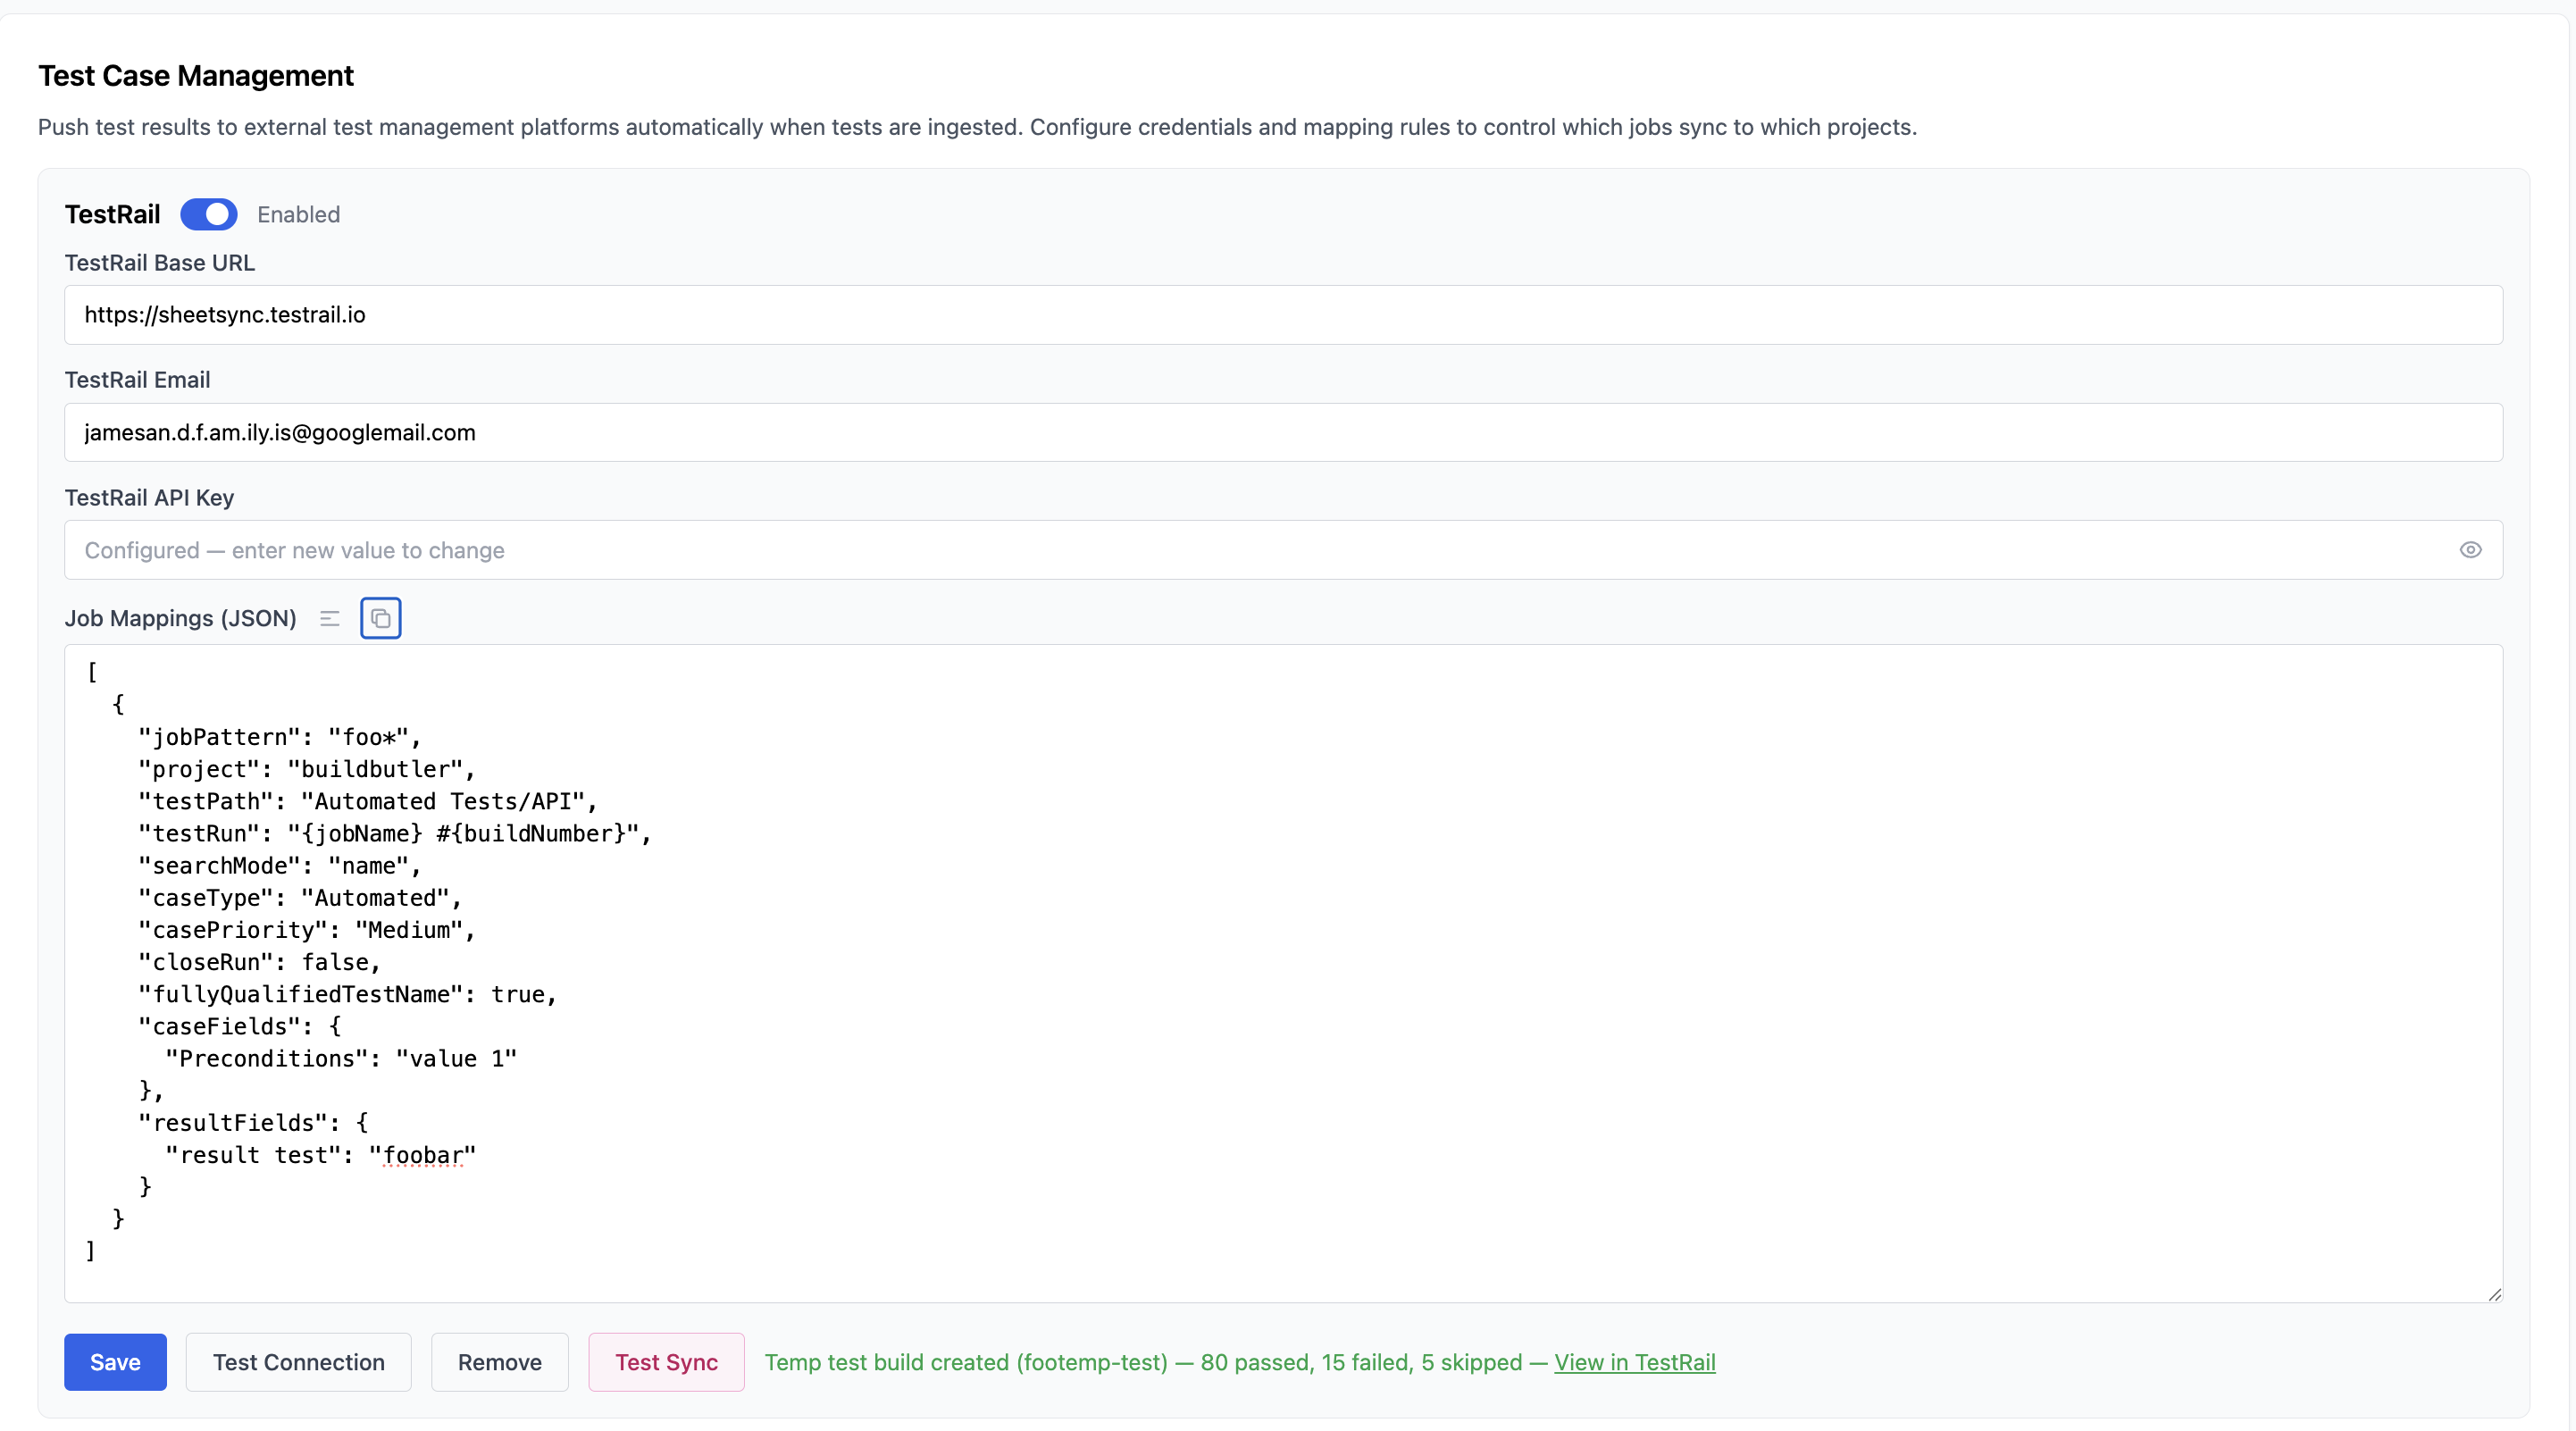Run a Test Connection check
Screen dimensions: 2576x1431
coord(298,1362)
